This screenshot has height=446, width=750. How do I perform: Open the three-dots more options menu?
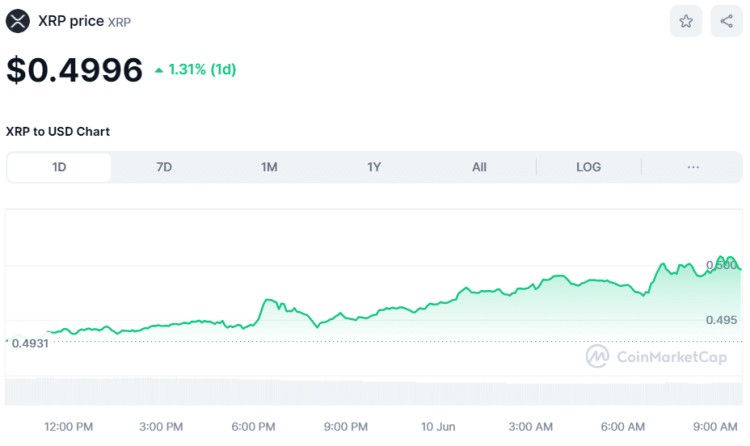pos(693,167)
